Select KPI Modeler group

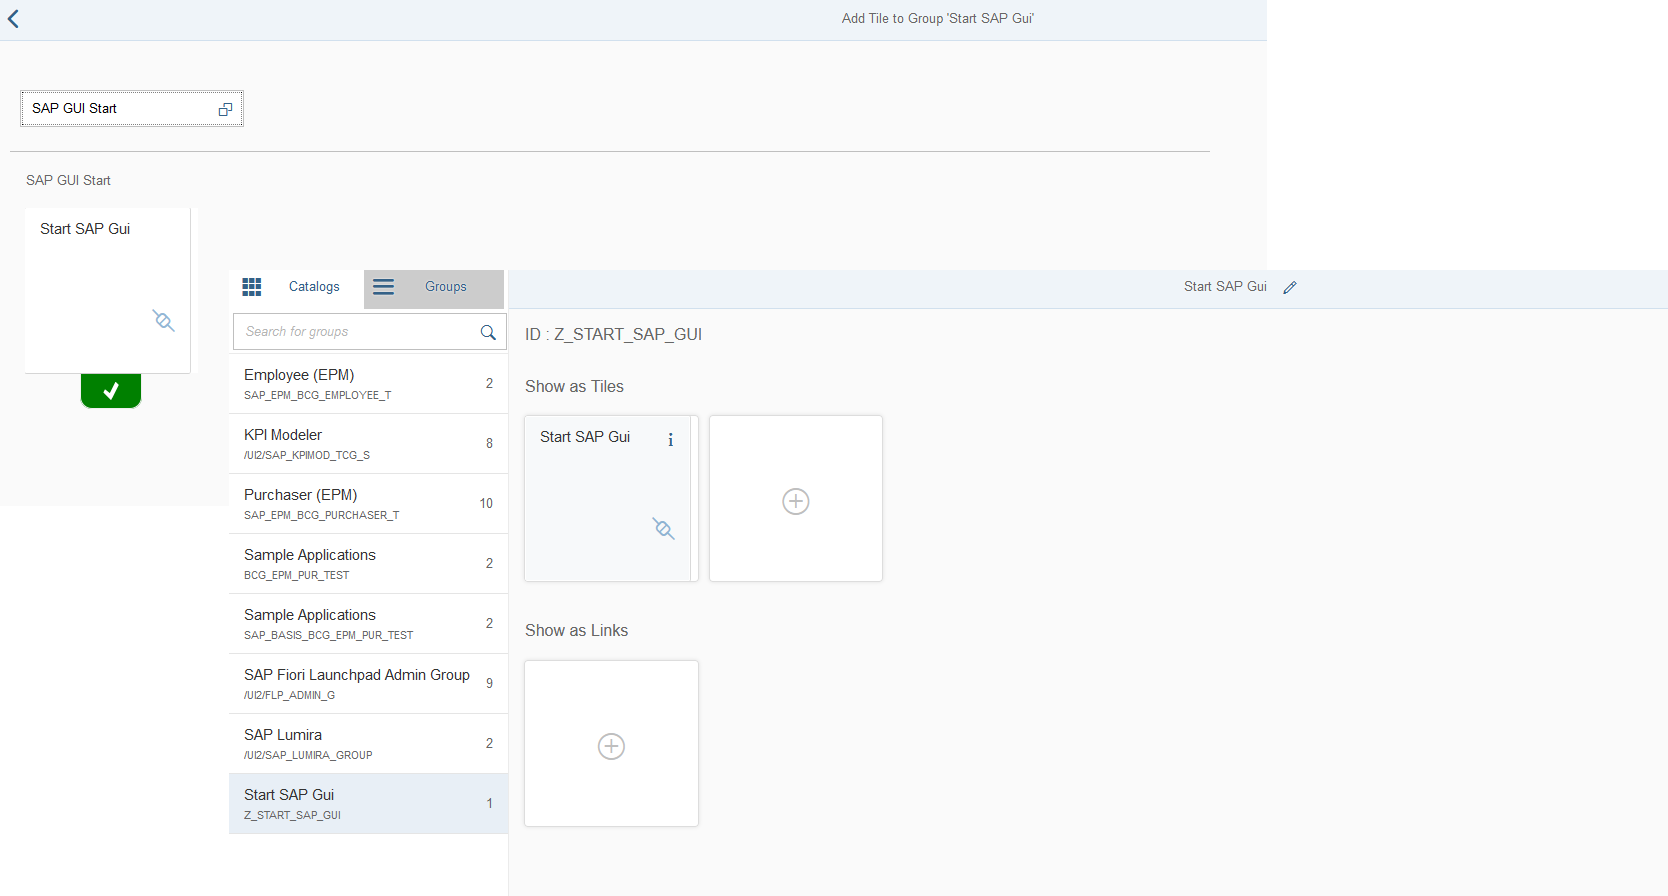(x=369, y=444)
